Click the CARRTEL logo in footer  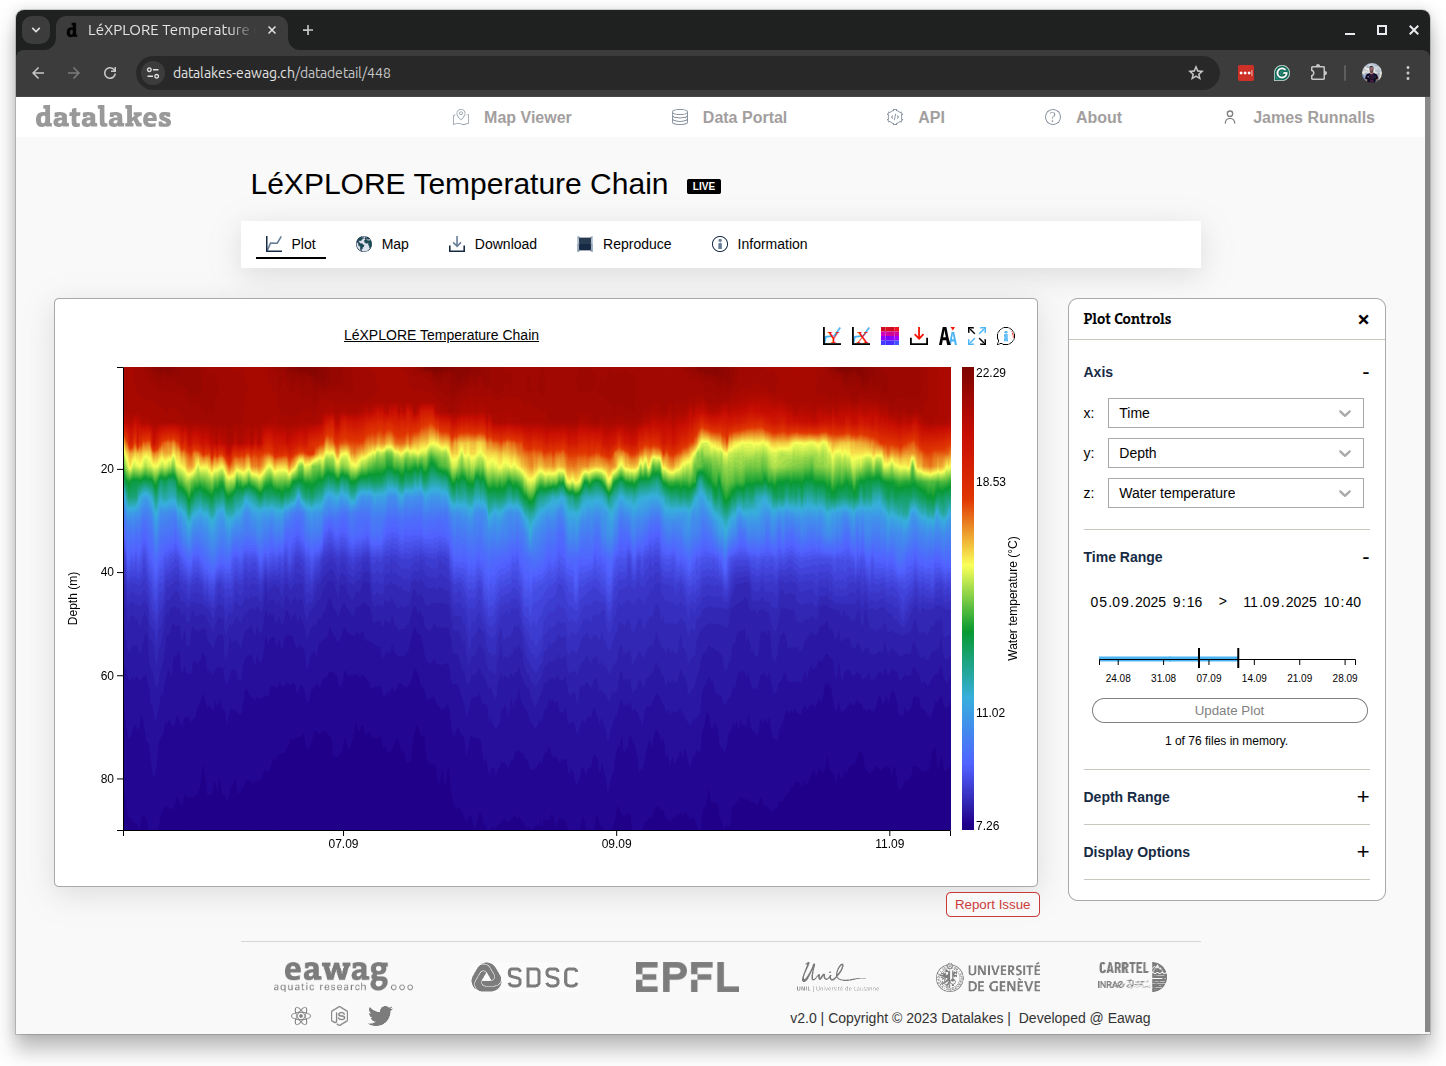[1132, 976]
